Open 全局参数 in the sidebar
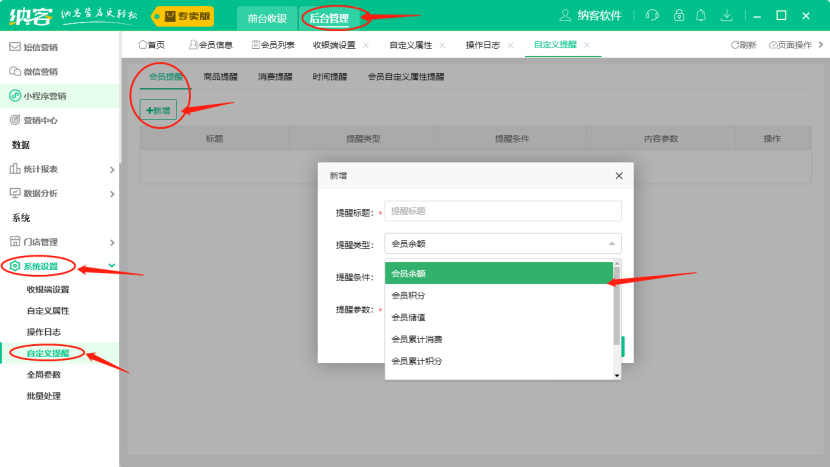Viewport: 830px width, 467px height. (44, 374)
